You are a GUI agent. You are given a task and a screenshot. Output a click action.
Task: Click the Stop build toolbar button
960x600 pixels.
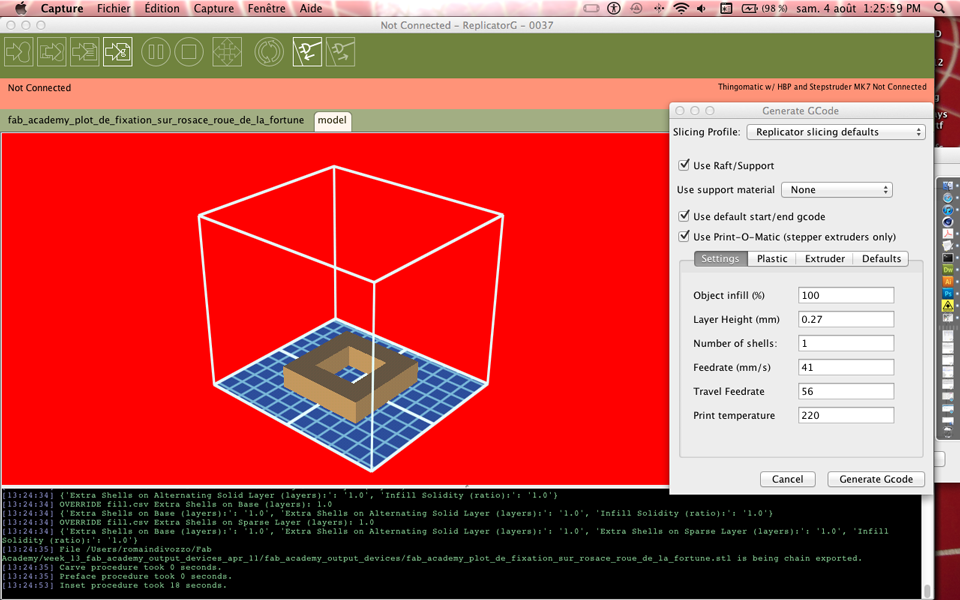click(189, 52)
